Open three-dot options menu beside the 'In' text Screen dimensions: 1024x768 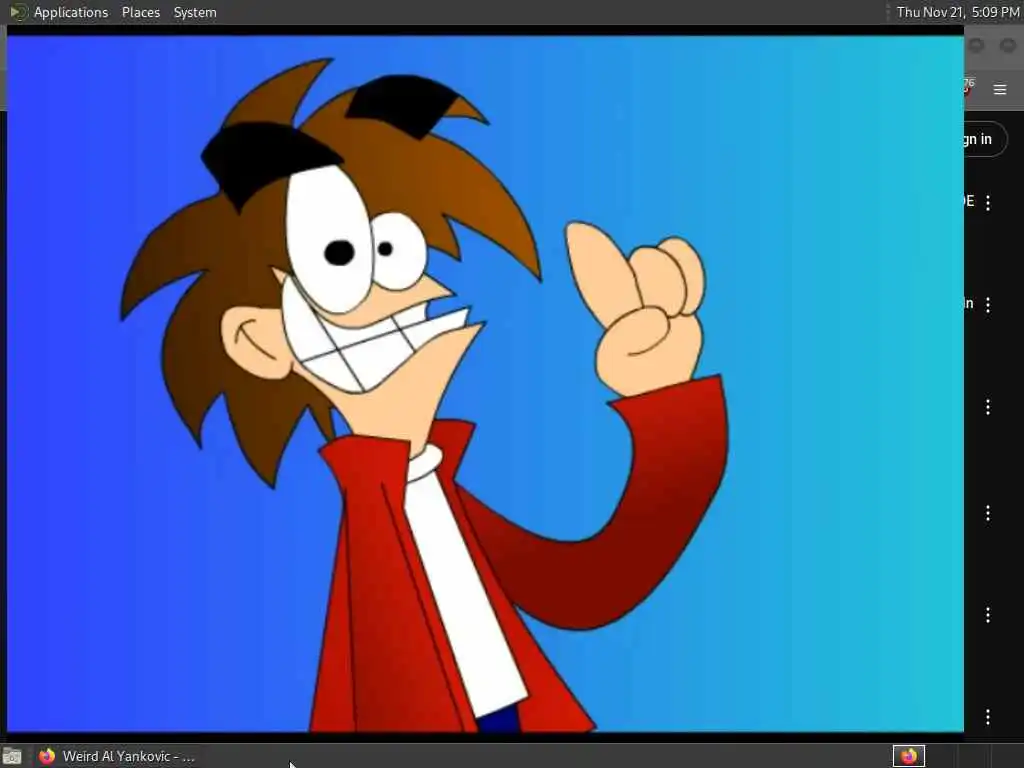987,304
